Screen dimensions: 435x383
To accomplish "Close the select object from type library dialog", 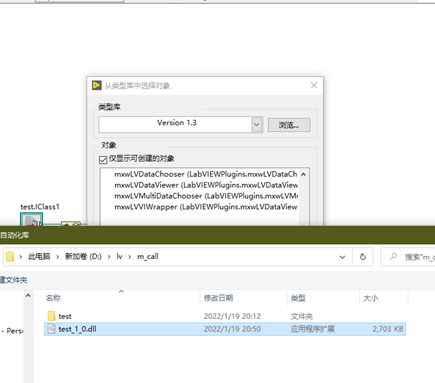I will (314, 85).
